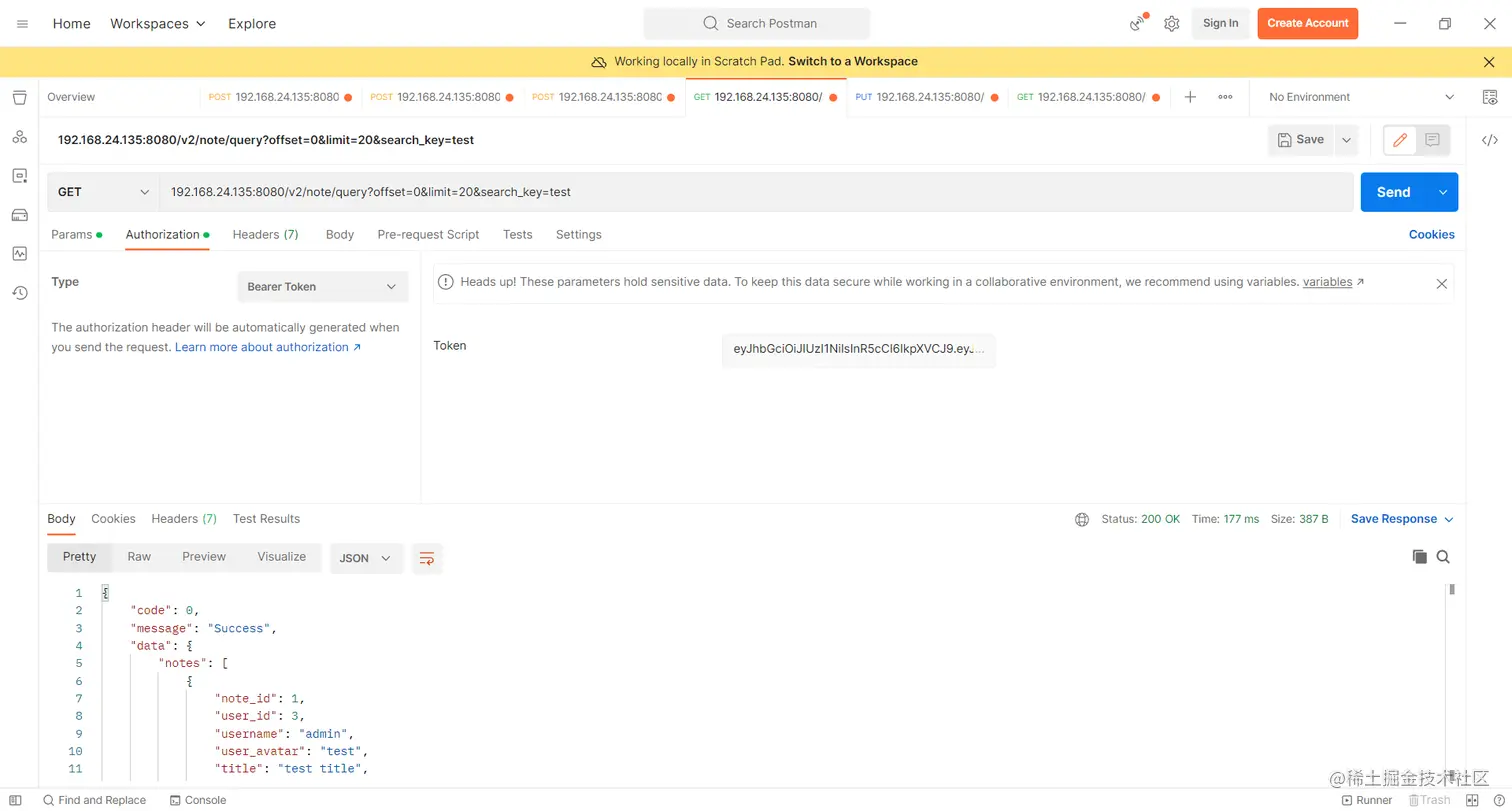This screenshot has width=1512, height=811.
Task: Open the request Settings tab
Action: point(579,234)
